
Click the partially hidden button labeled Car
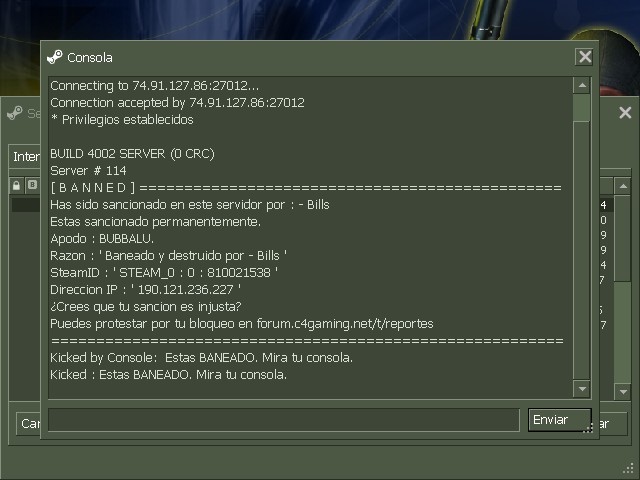tap(29, 424)
